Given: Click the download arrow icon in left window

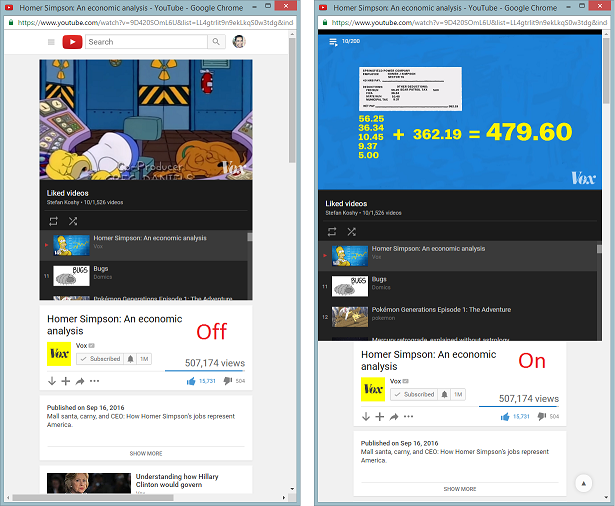Looking at the screenshot, I should (52, 381).
